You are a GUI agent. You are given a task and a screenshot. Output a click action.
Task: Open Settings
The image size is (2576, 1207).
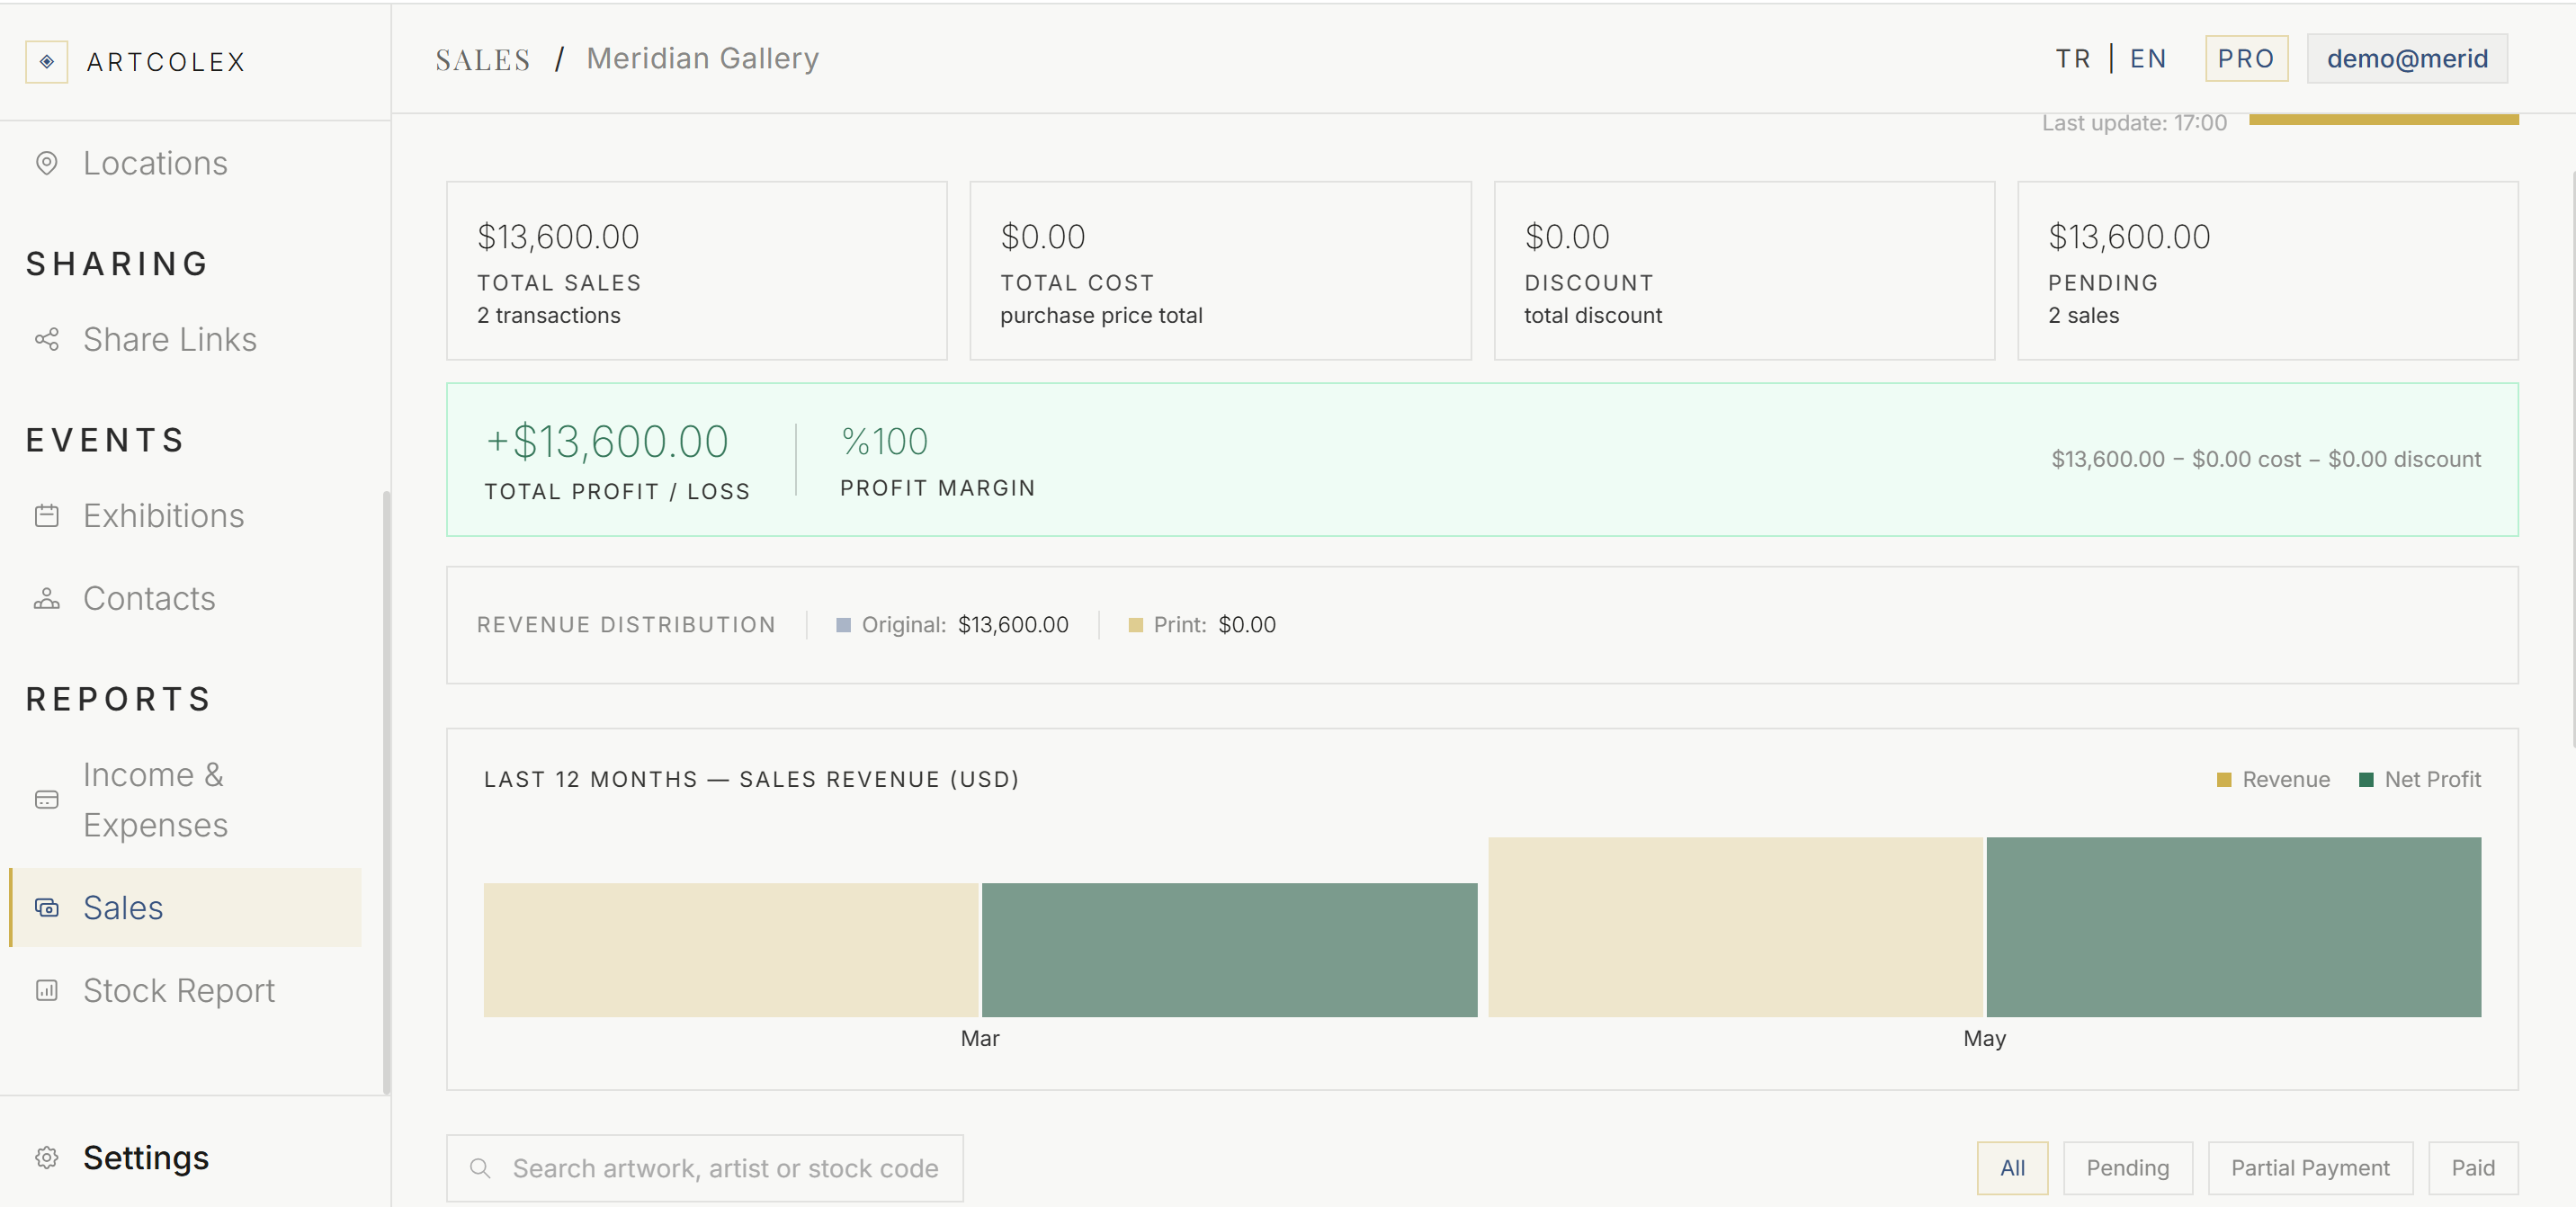pos(145,1158)
